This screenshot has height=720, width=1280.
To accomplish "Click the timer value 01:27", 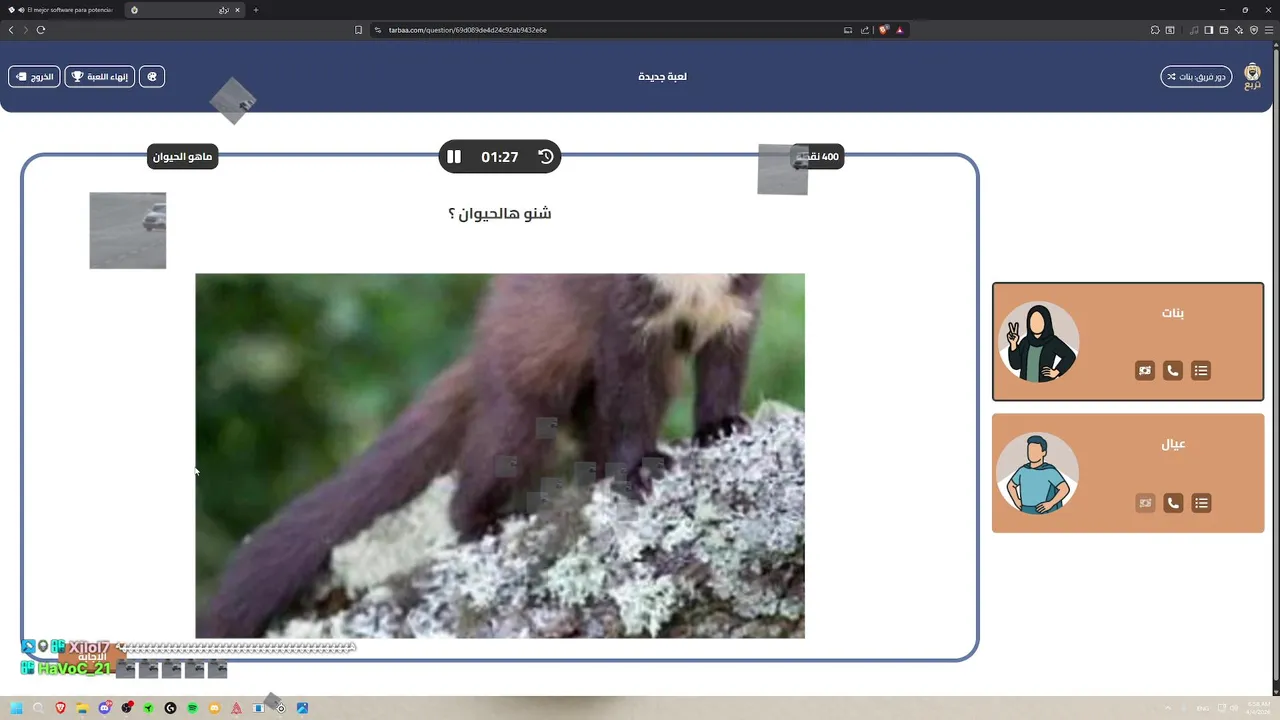I will 499,157.
